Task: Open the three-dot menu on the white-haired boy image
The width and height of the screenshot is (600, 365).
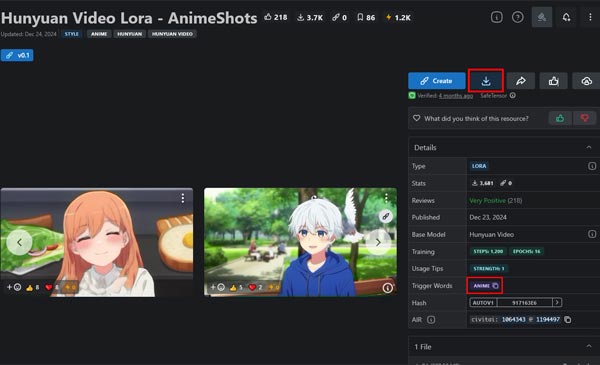Action: click(x=386, y=198)
